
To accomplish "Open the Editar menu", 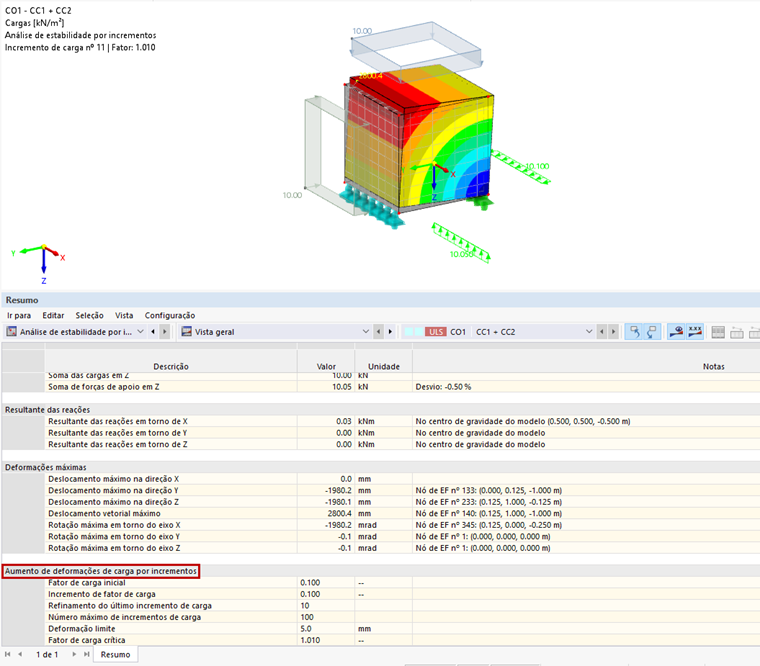I will point(53,316).
